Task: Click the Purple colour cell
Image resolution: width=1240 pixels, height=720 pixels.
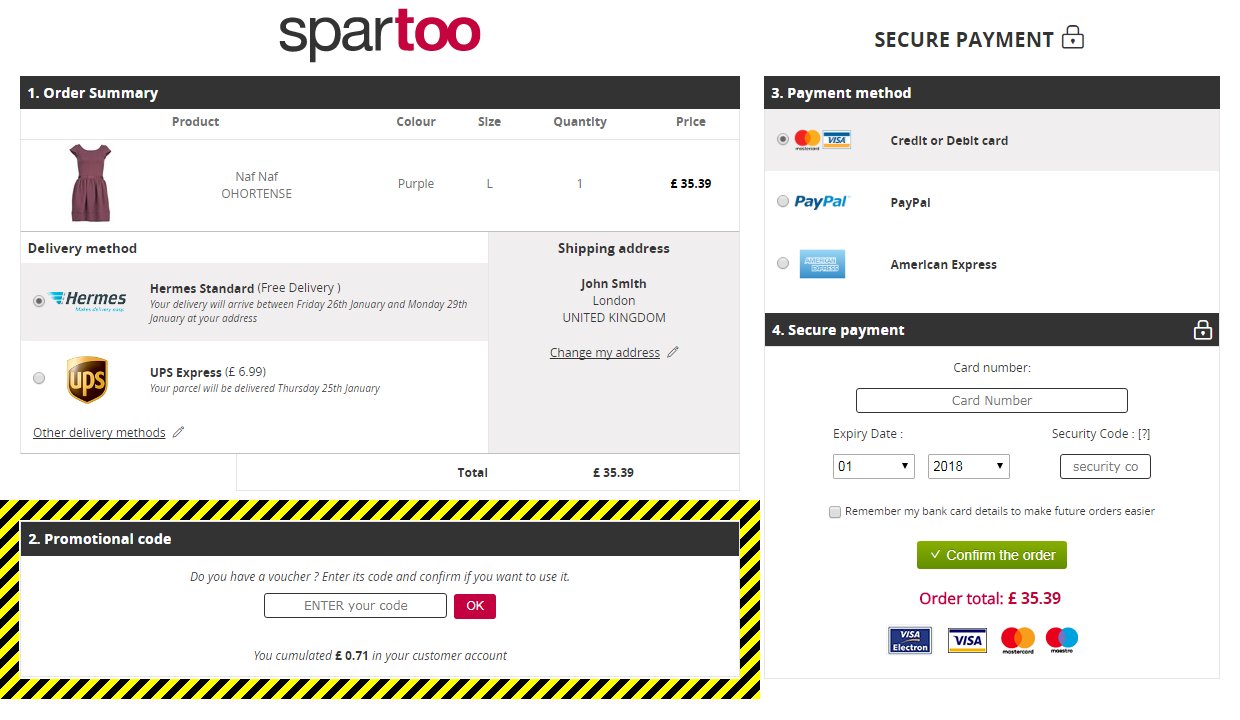Action: point(416,184)
